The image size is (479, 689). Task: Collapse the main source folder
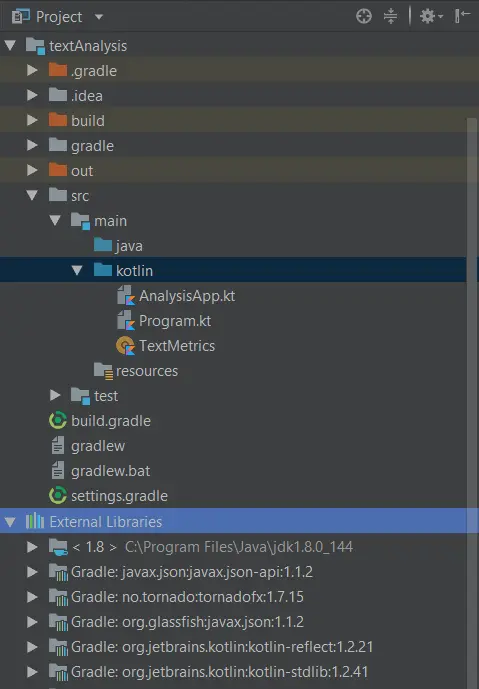tap(55, 220)
